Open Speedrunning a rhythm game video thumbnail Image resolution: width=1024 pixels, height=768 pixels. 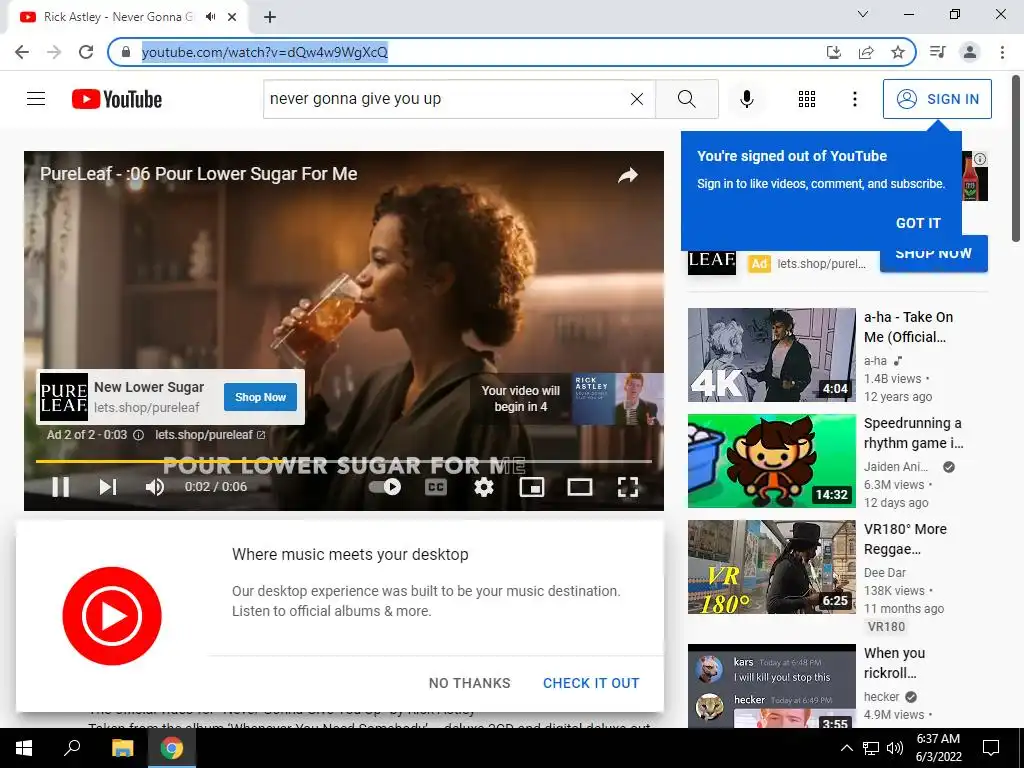771,460
